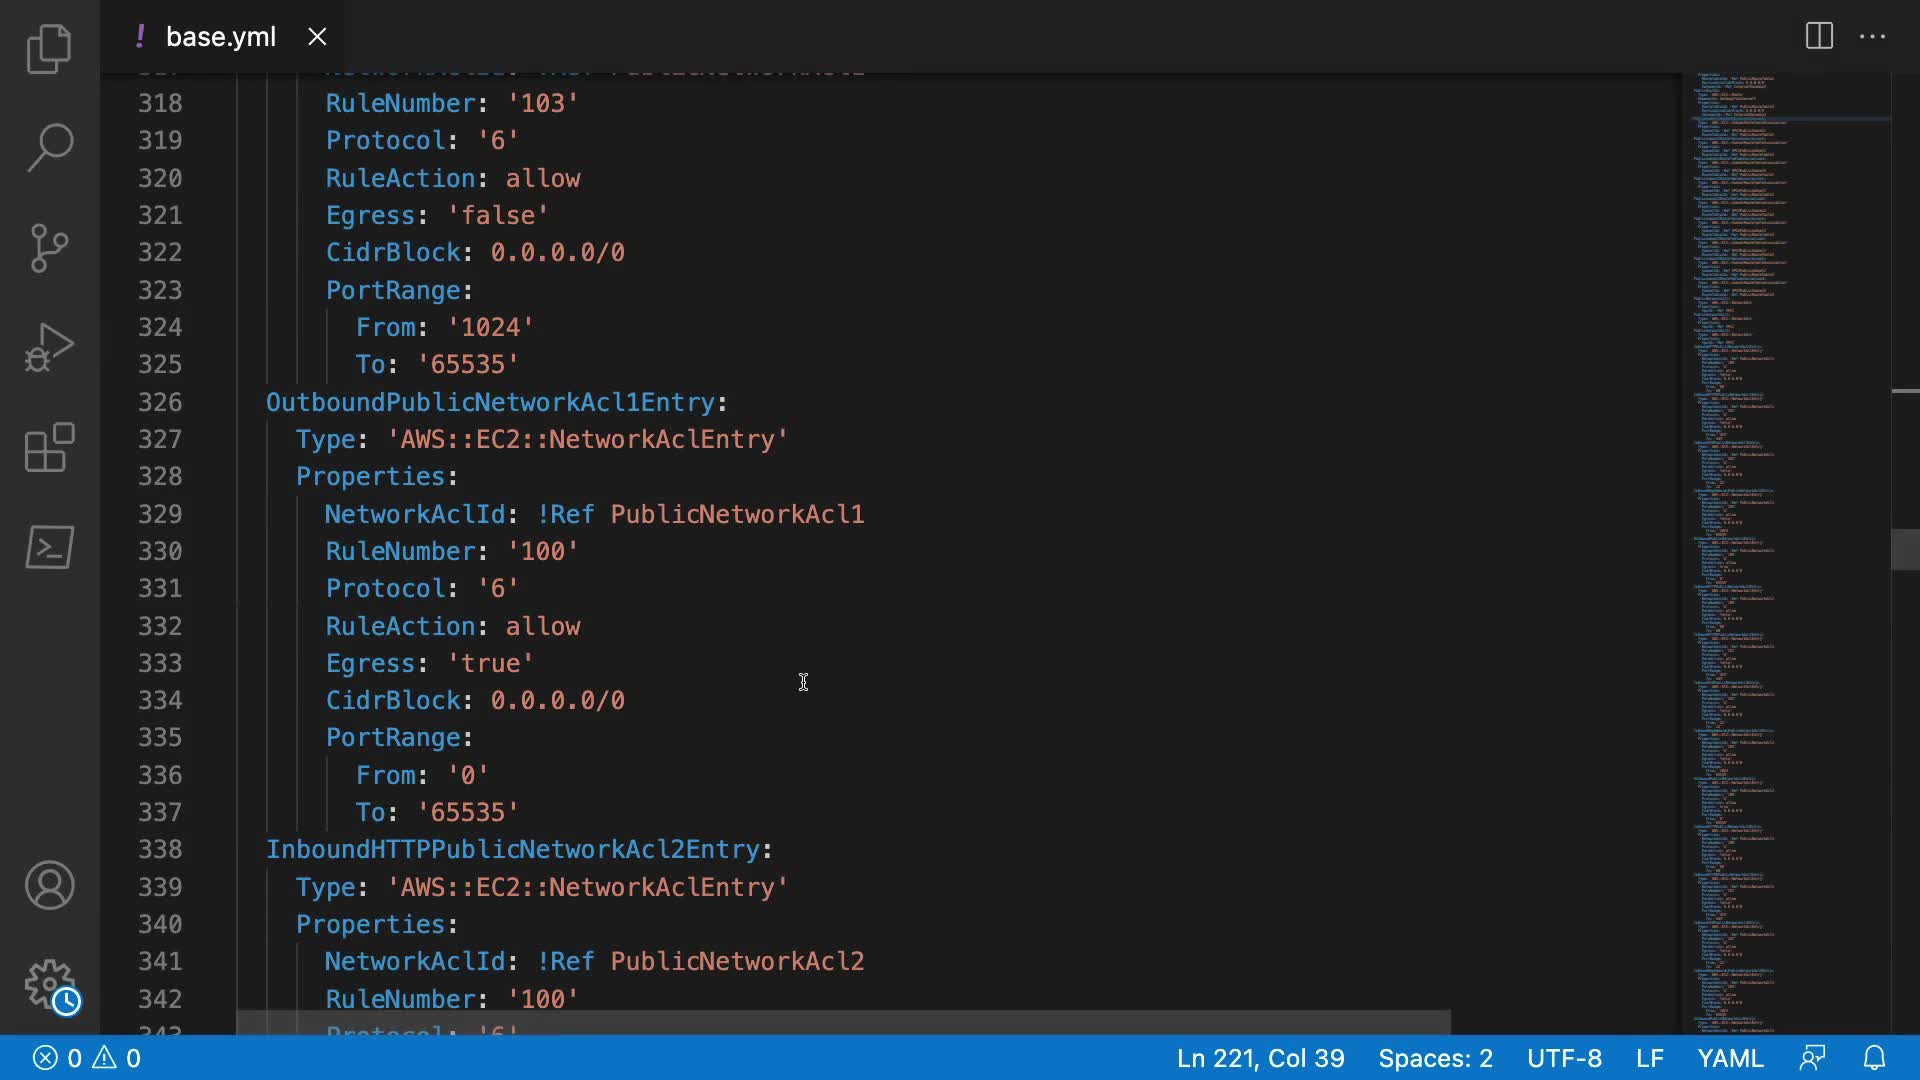
Task: Open the Spaces: 2 indentation selector
Action: click(1435, 1058)
